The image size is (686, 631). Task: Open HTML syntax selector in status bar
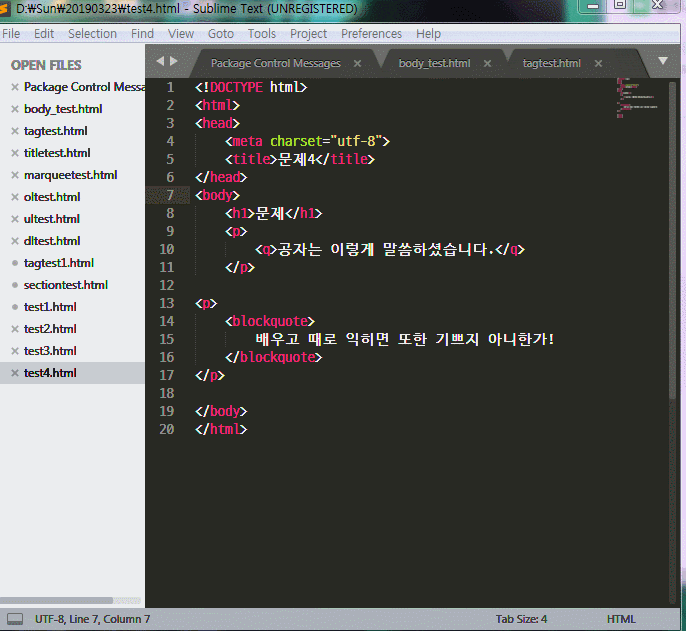click(x=621, y=619)
